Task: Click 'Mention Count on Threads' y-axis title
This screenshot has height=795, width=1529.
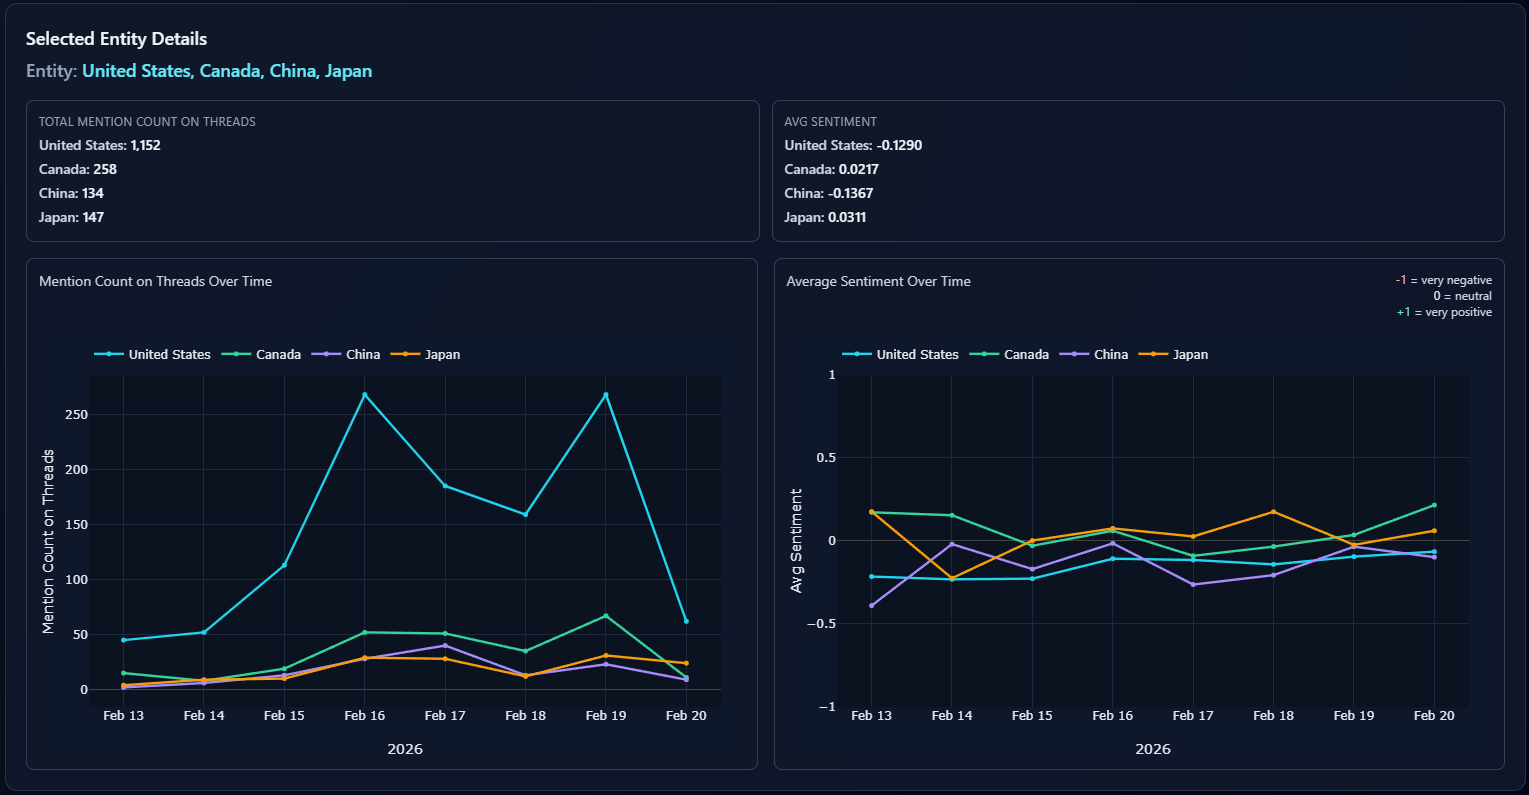Action: 48,541
